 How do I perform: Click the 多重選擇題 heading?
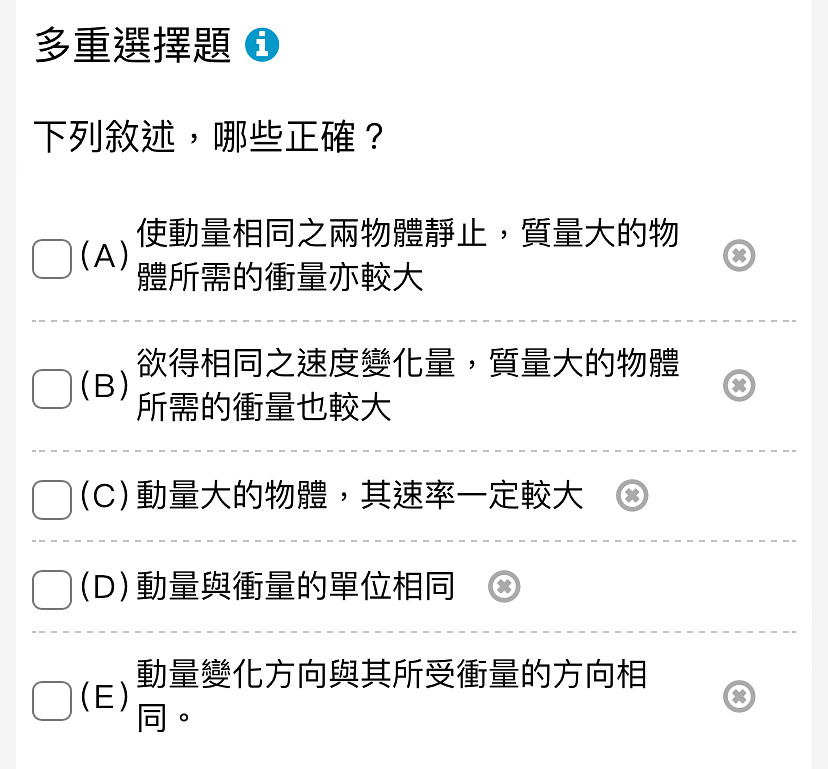click(133, 45)
